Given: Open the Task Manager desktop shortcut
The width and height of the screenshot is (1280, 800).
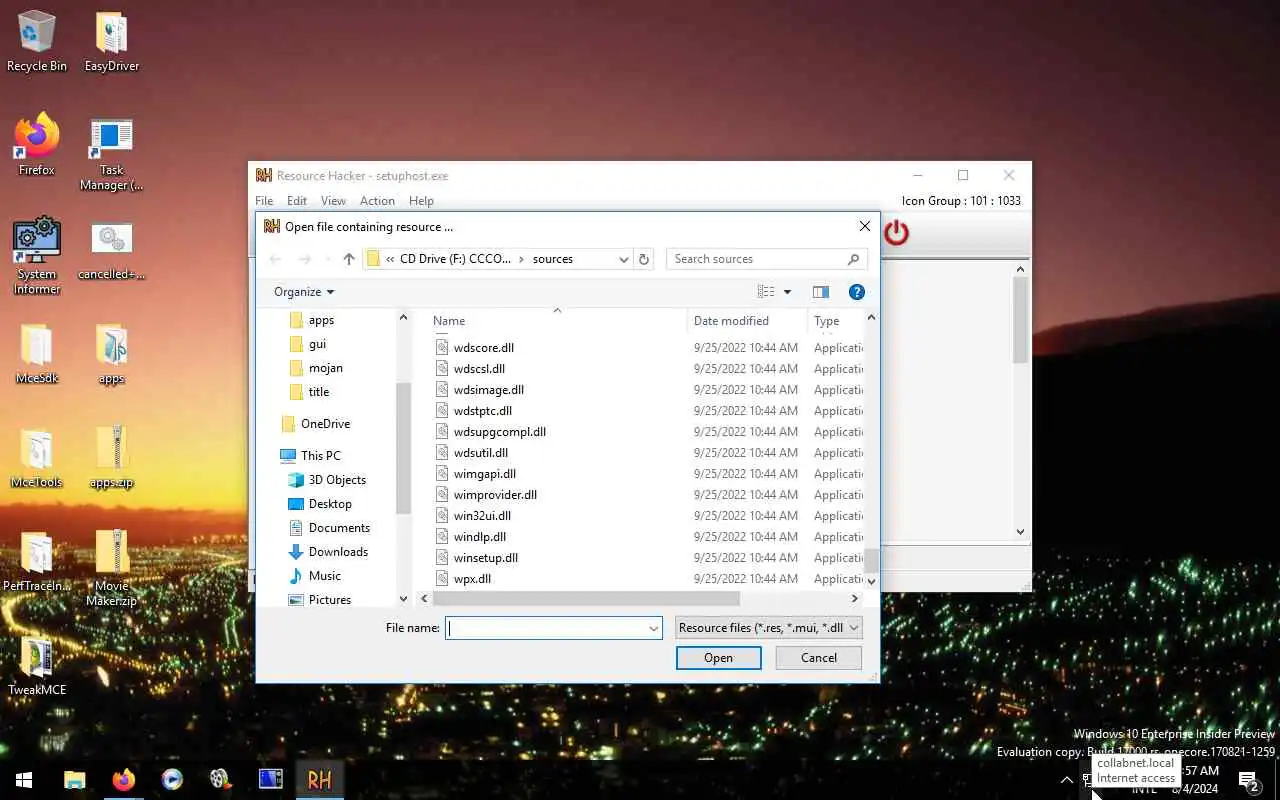Looking at the screenshot, I should [112, 154].
